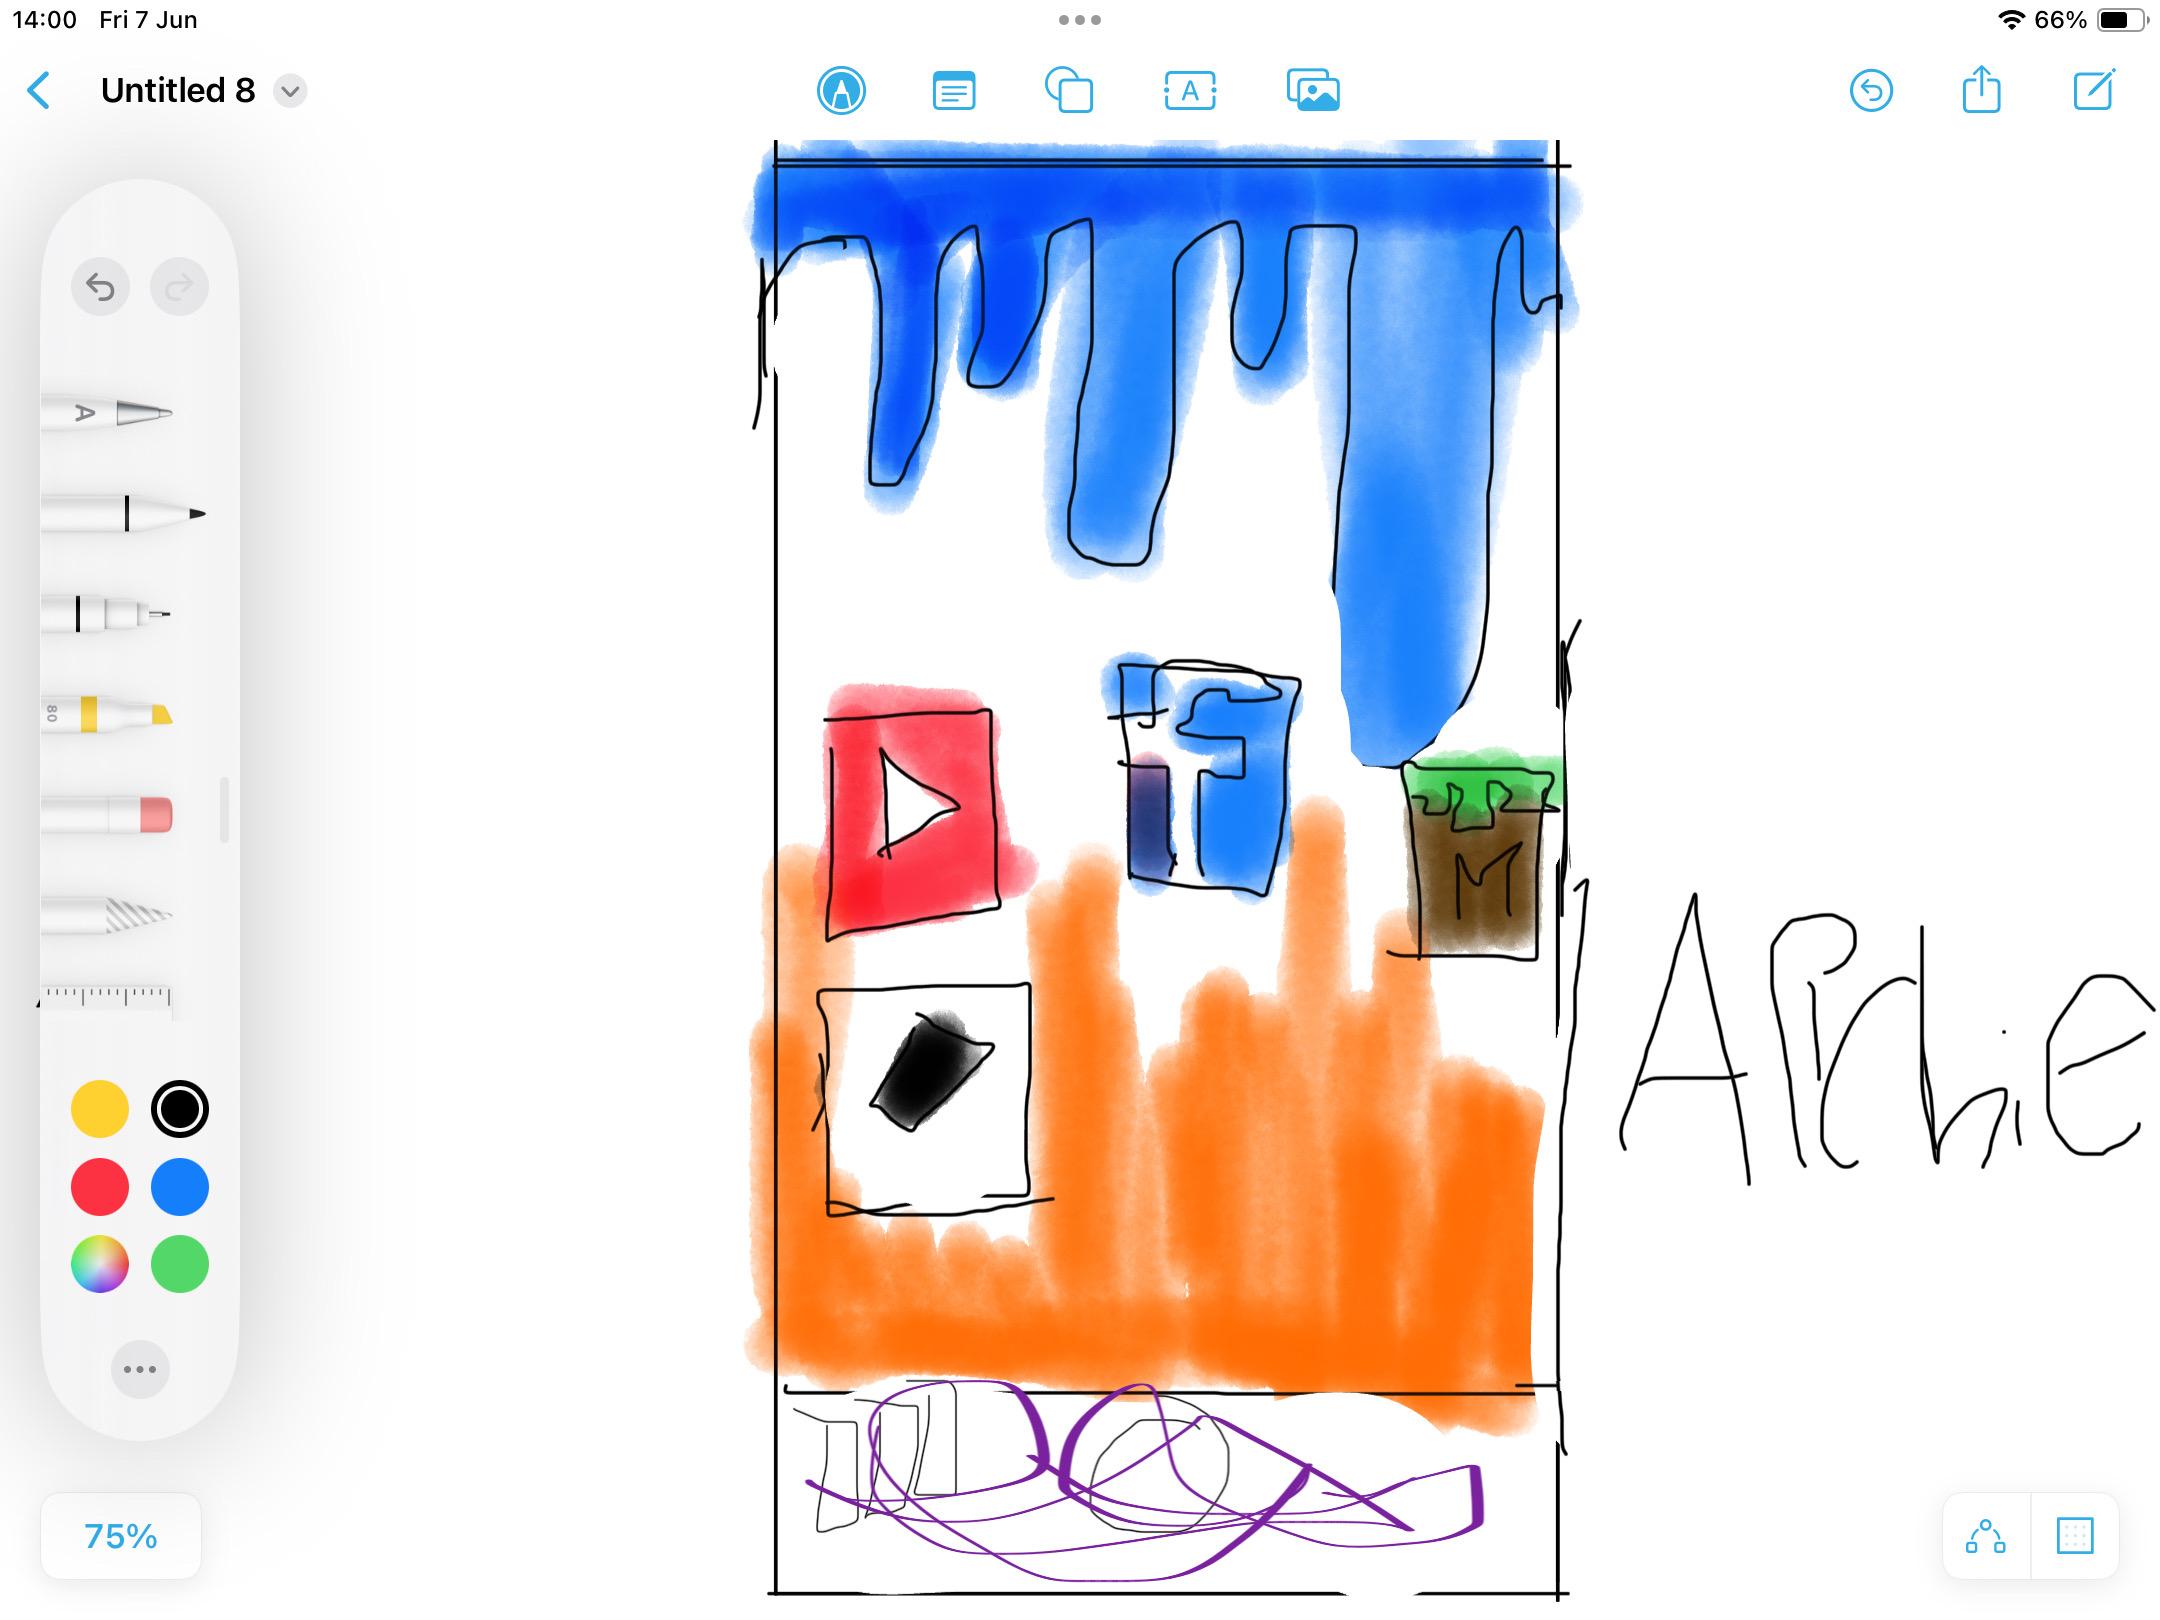This screenshot has height=1620, width=2160.
Task: Tap the red play button drawing
Action: click(x=912, y=818)
